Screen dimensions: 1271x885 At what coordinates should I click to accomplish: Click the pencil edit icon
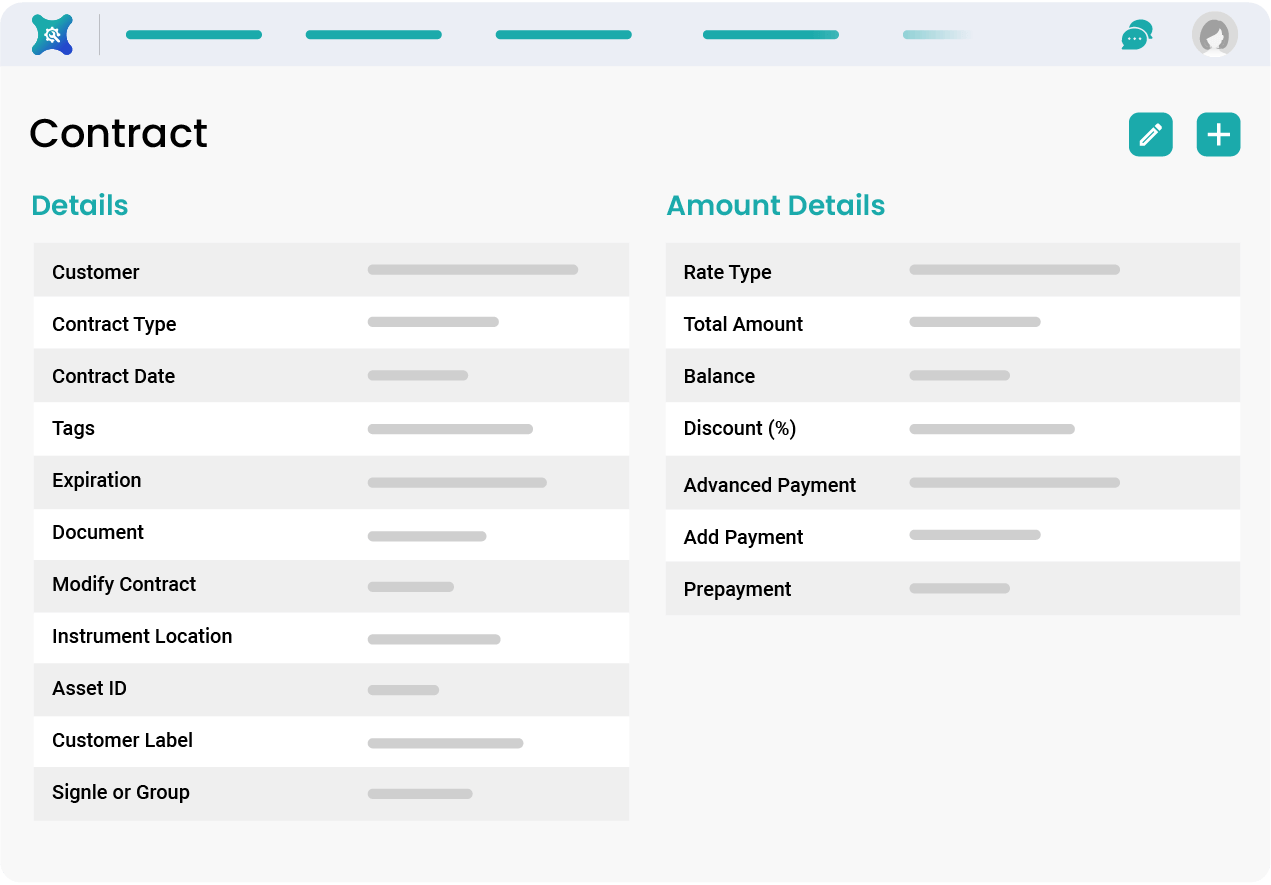[1150, 134]
